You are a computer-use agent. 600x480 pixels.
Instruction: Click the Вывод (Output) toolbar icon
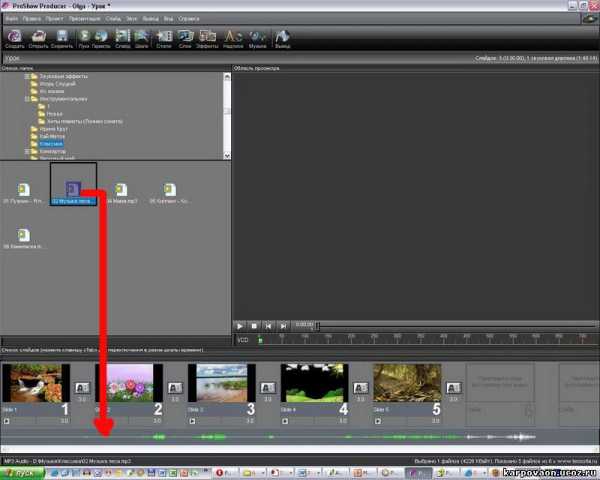[x=282, y=38]
